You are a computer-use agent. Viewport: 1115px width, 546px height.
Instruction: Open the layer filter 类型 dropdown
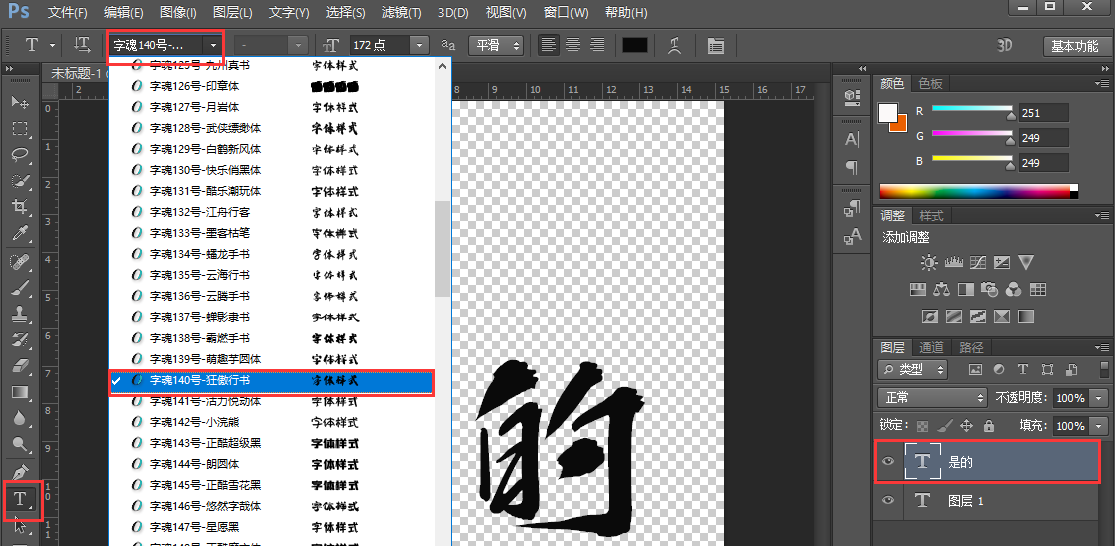coord(912,369)
